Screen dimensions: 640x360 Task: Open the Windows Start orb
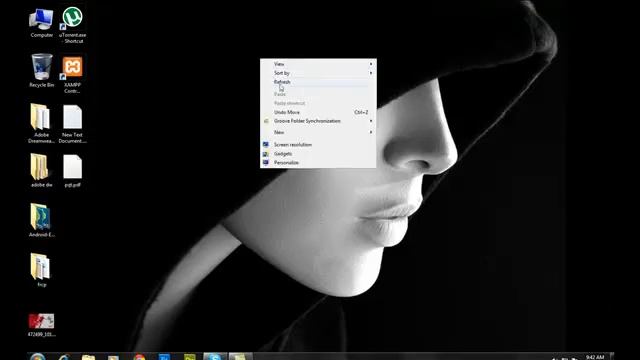click(x=38, y=357)
